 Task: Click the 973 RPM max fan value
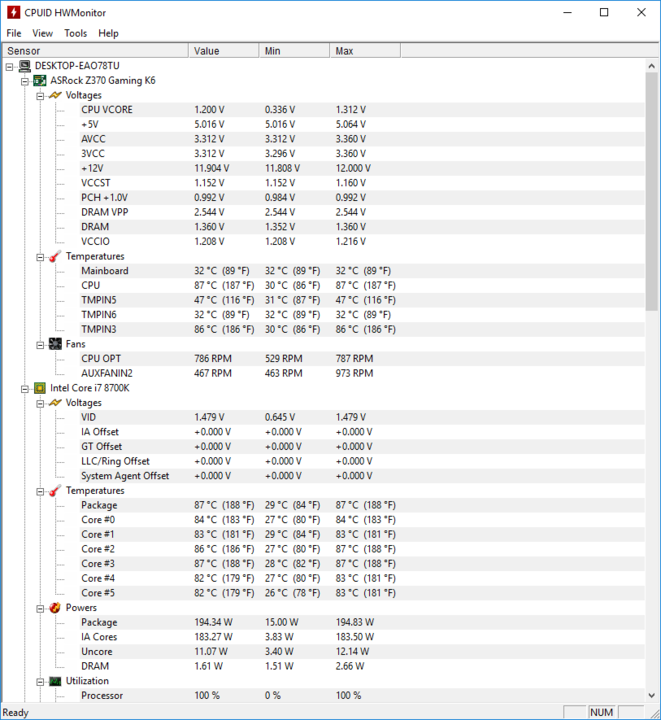pos(354,374)
